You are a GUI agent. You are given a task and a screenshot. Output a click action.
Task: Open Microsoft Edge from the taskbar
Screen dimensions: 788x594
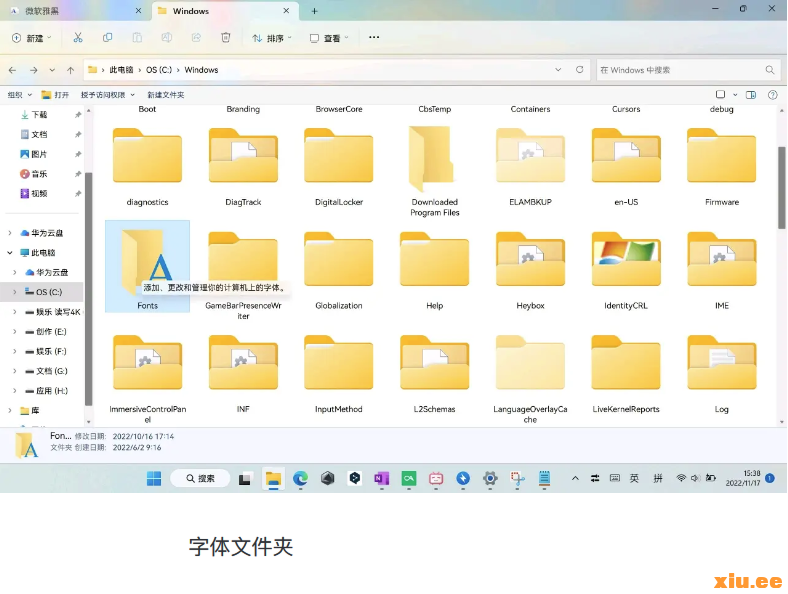click(300, 479)
